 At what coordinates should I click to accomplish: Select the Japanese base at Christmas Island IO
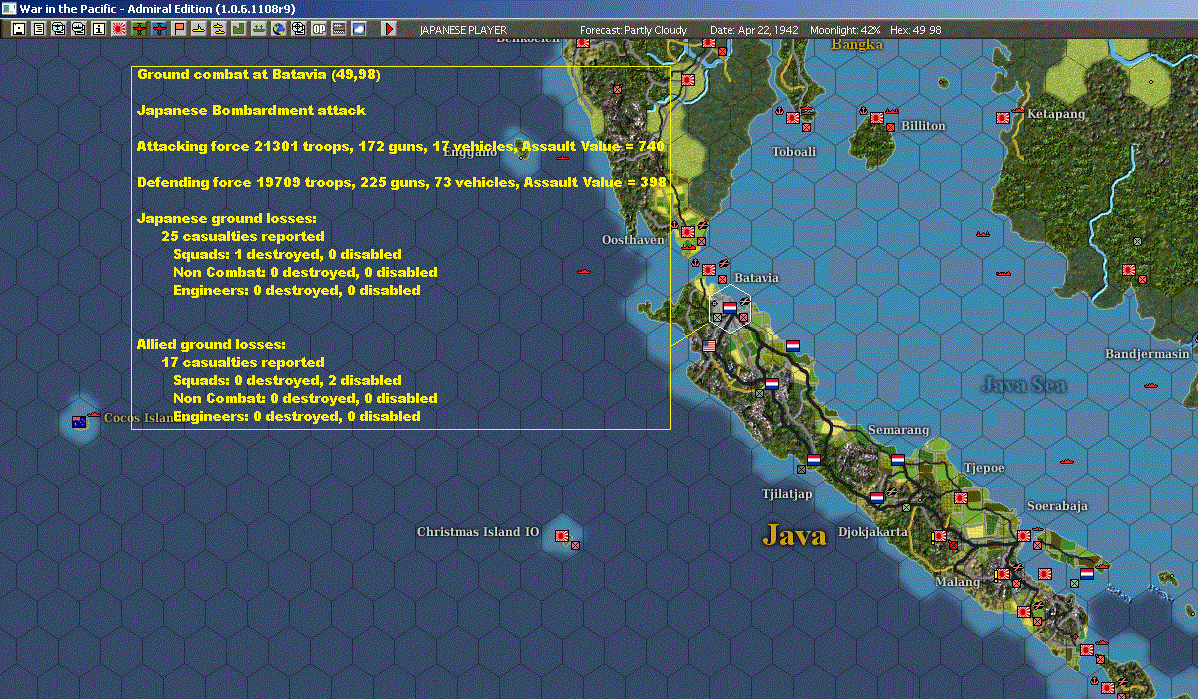point(562,536)
